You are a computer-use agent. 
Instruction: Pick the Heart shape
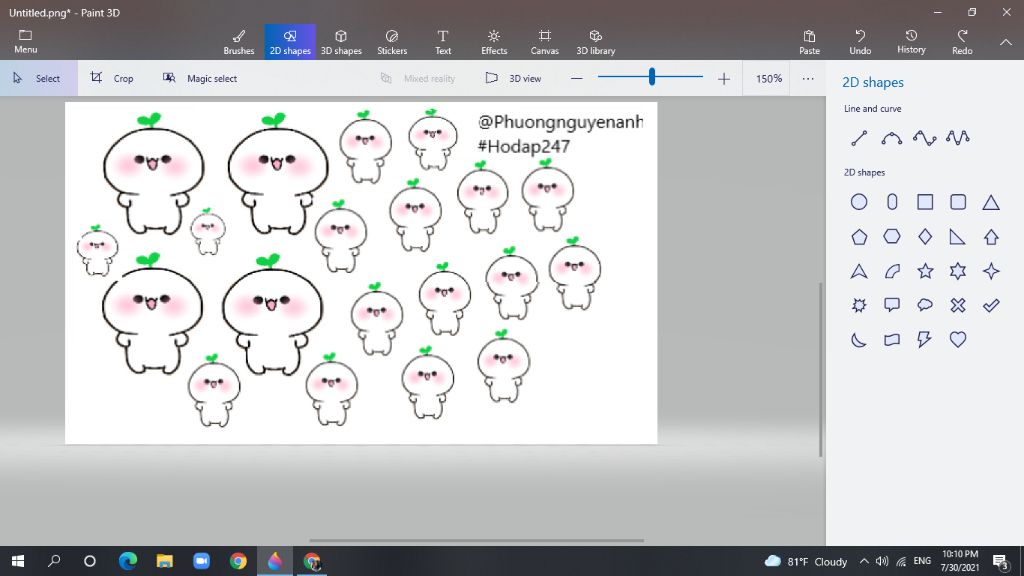(958, 340)
